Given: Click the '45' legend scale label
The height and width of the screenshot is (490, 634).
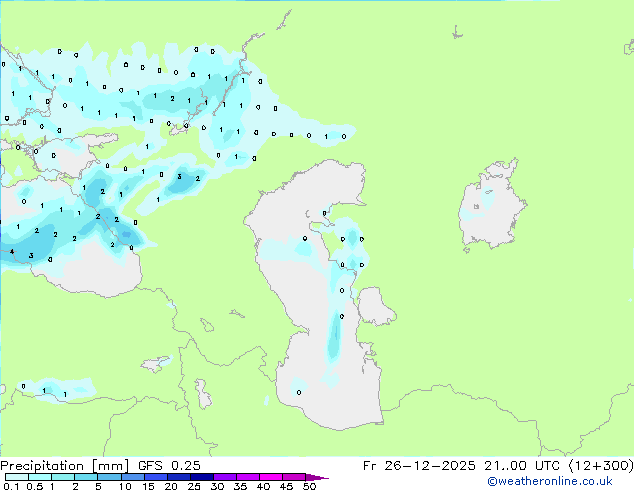Looking at the screenshot, I should coord(286,486).
